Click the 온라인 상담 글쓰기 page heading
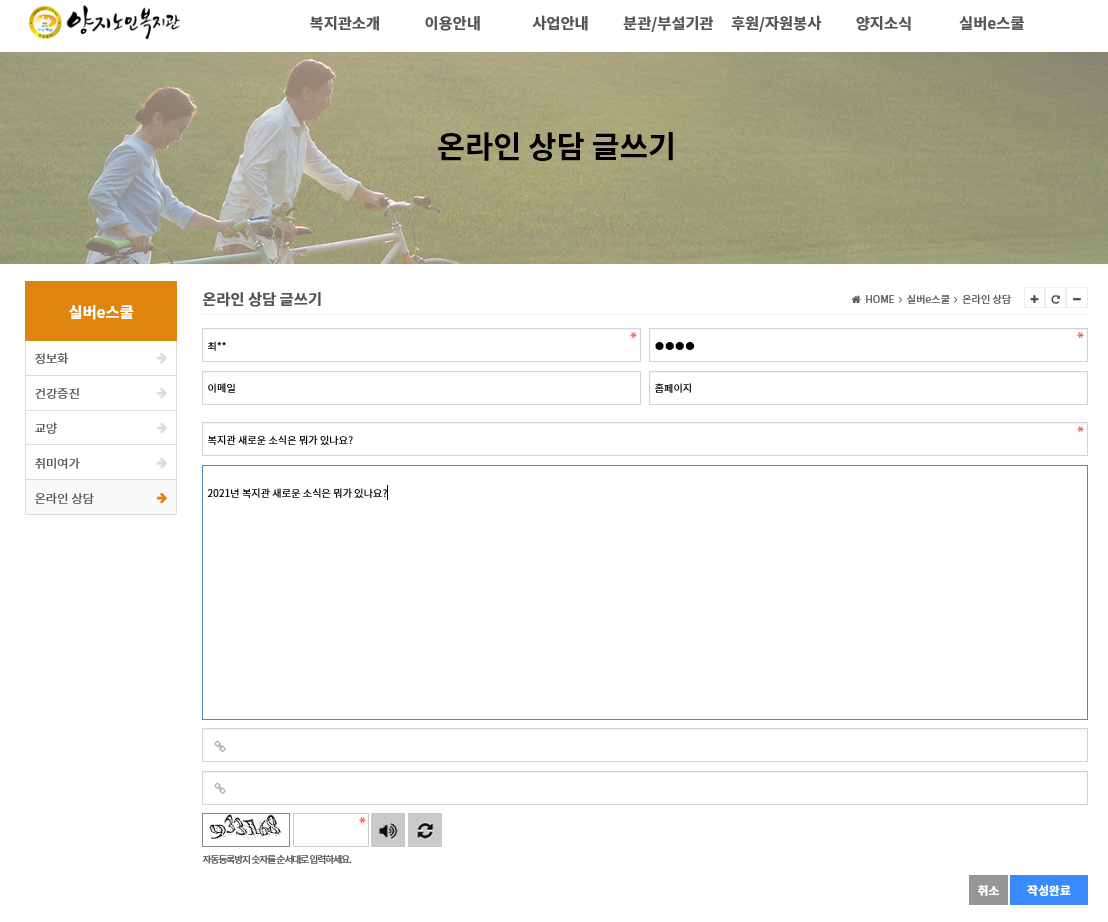 coord(262,299)
